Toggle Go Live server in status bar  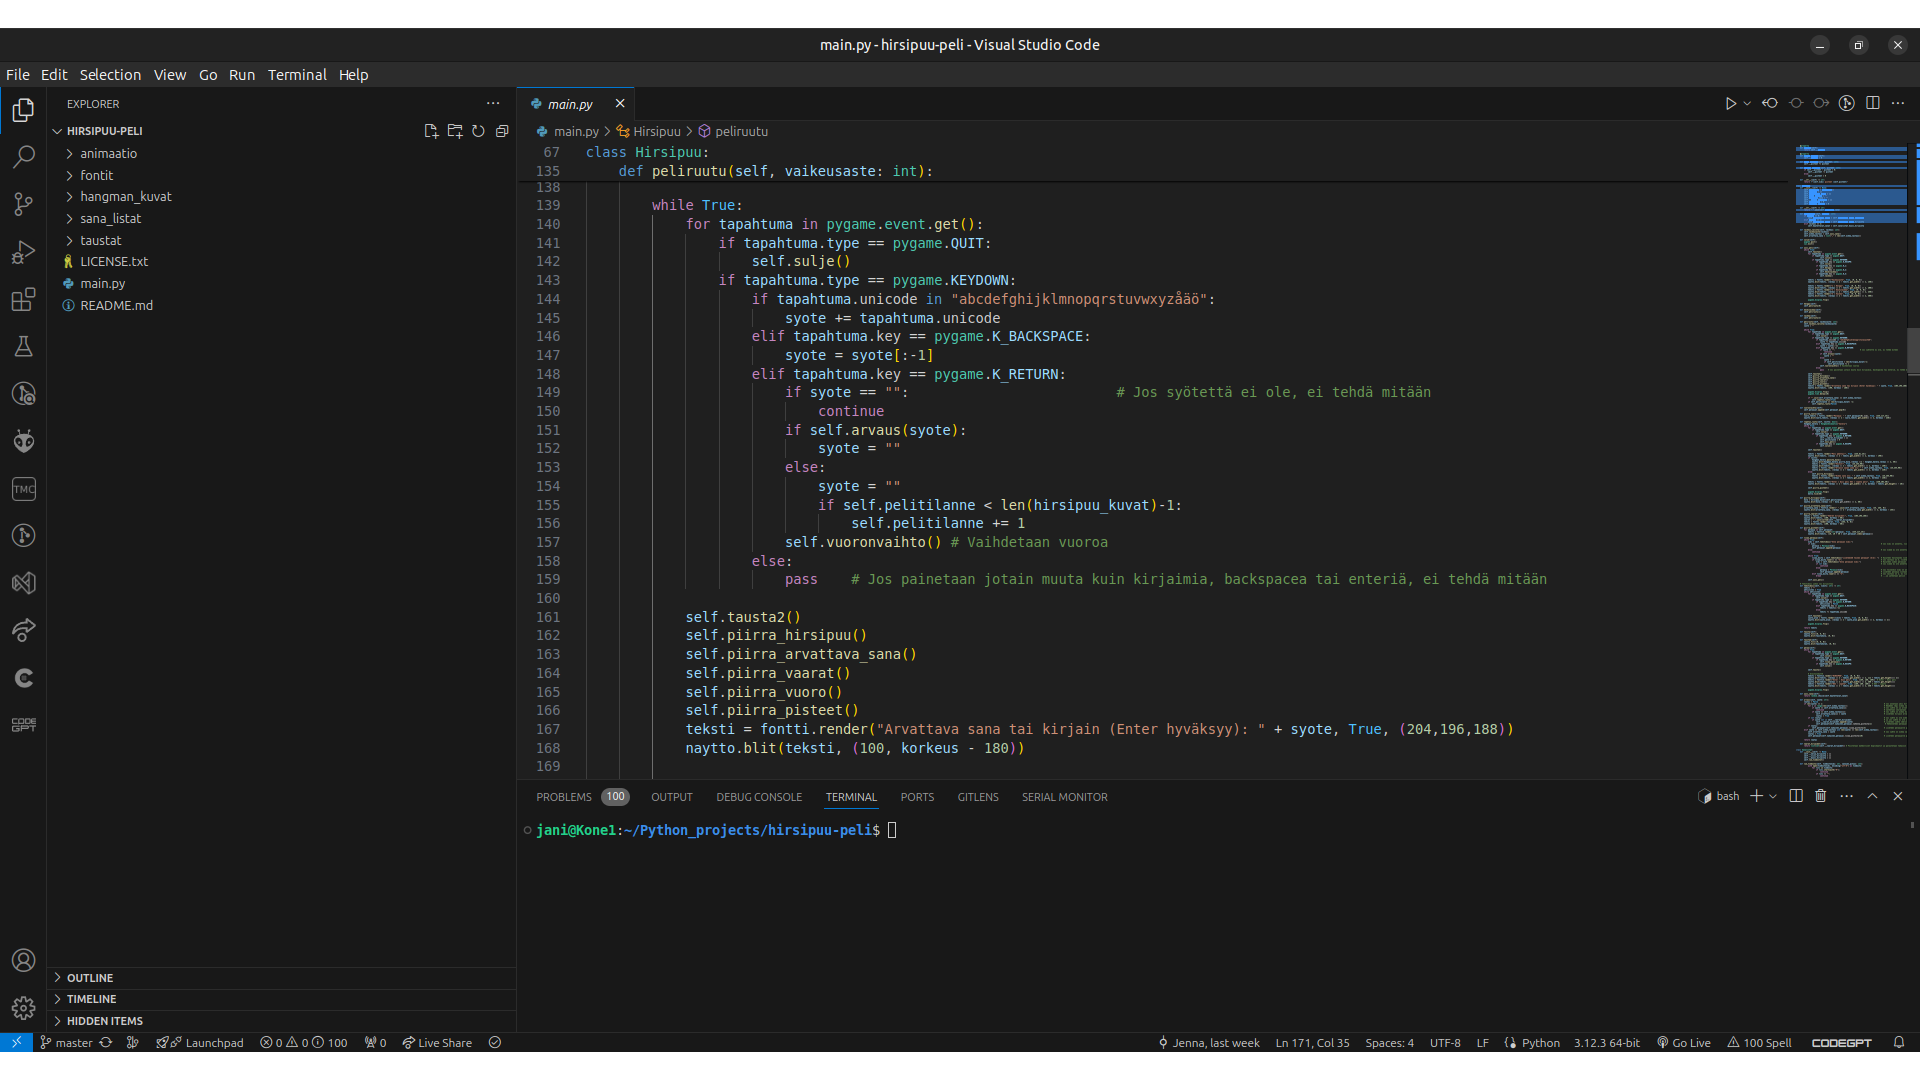pyautogui.click(x=1684, y=1043)
